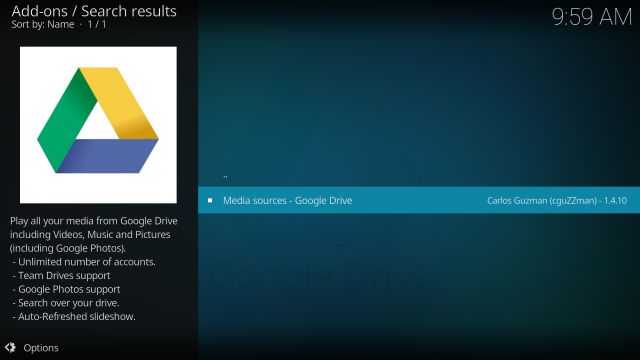The image size is (640, 360).
Task: Click the Sort by: Name label
Action: 43,24
